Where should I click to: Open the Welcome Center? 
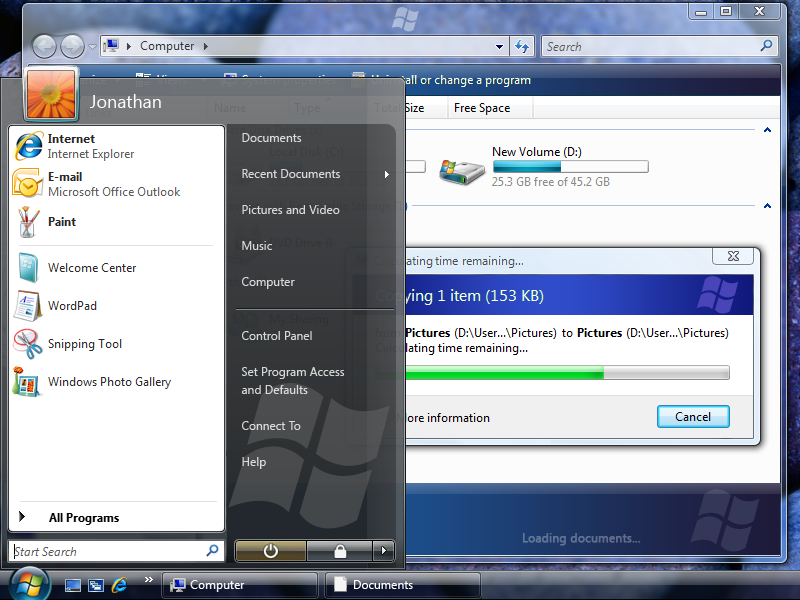91,267
